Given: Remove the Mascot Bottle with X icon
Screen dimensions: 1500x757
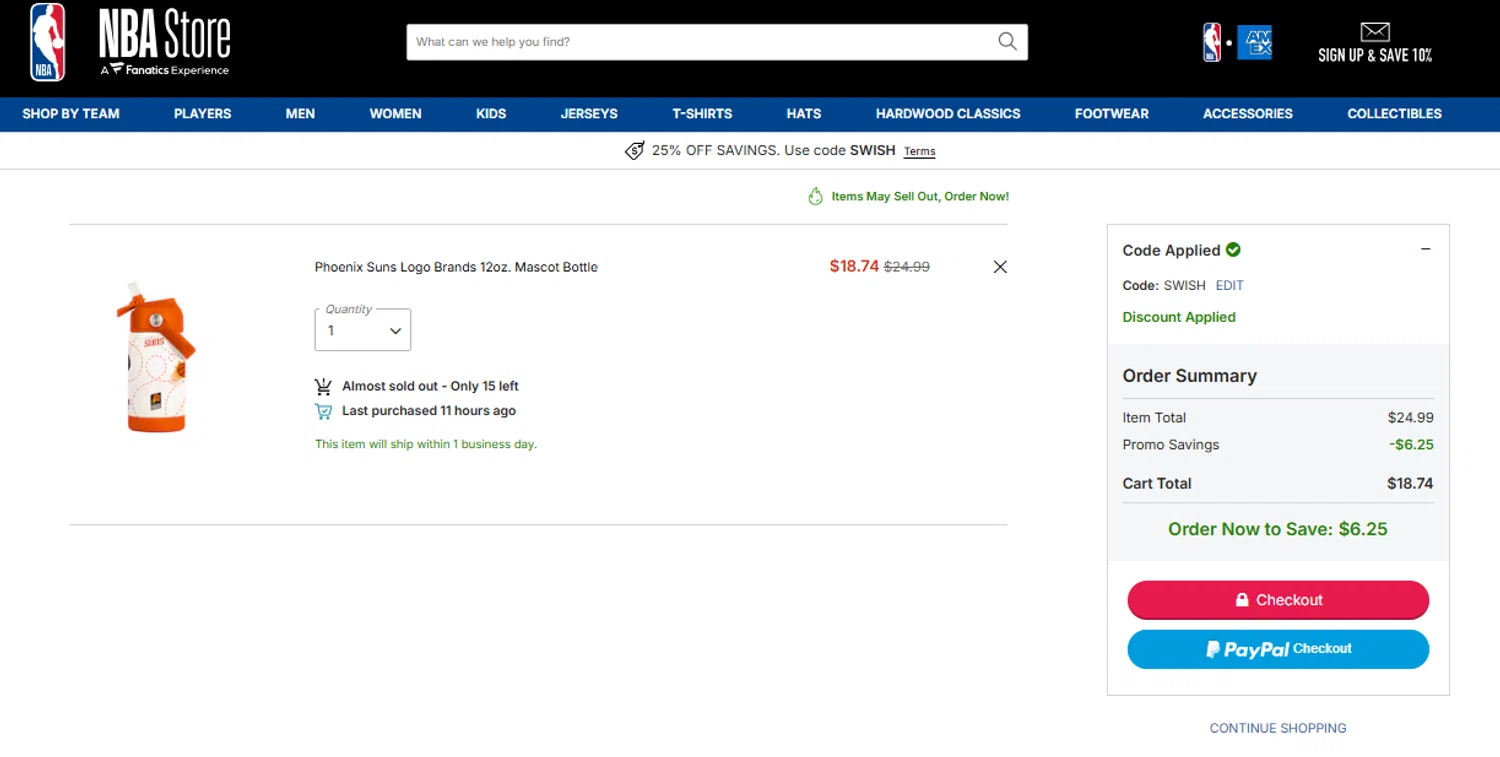Looking at the screenshot, I should pos(1000,267).
